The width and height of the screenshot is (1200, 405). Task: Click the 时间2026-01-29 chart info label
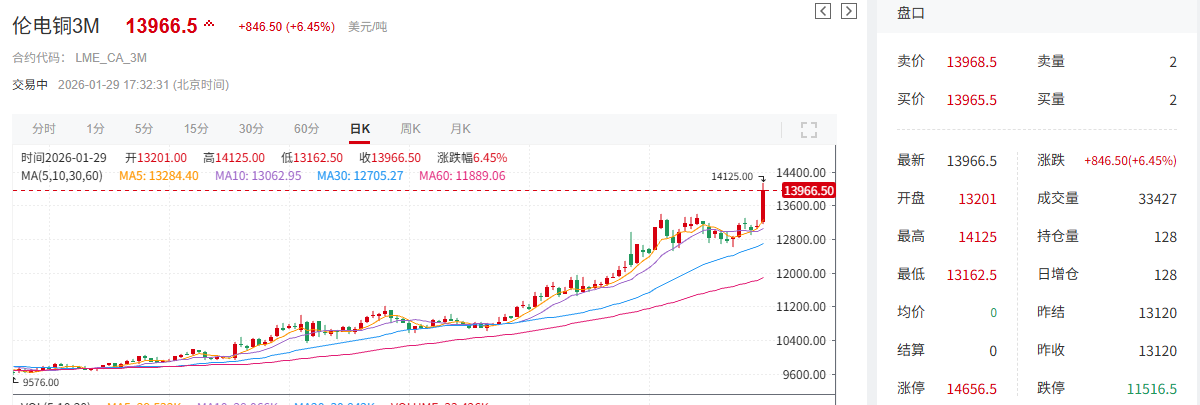coord(64,158)
